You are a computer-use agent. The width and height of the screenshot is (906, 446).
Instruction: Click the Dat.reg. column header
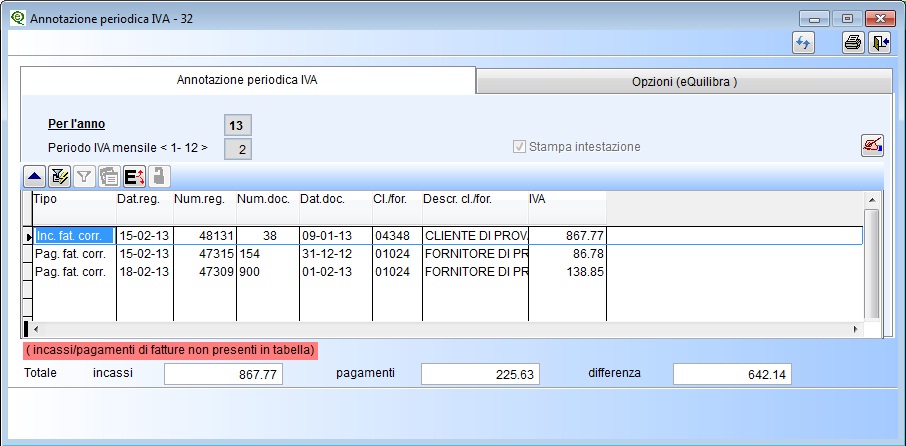tap(145, 207)
